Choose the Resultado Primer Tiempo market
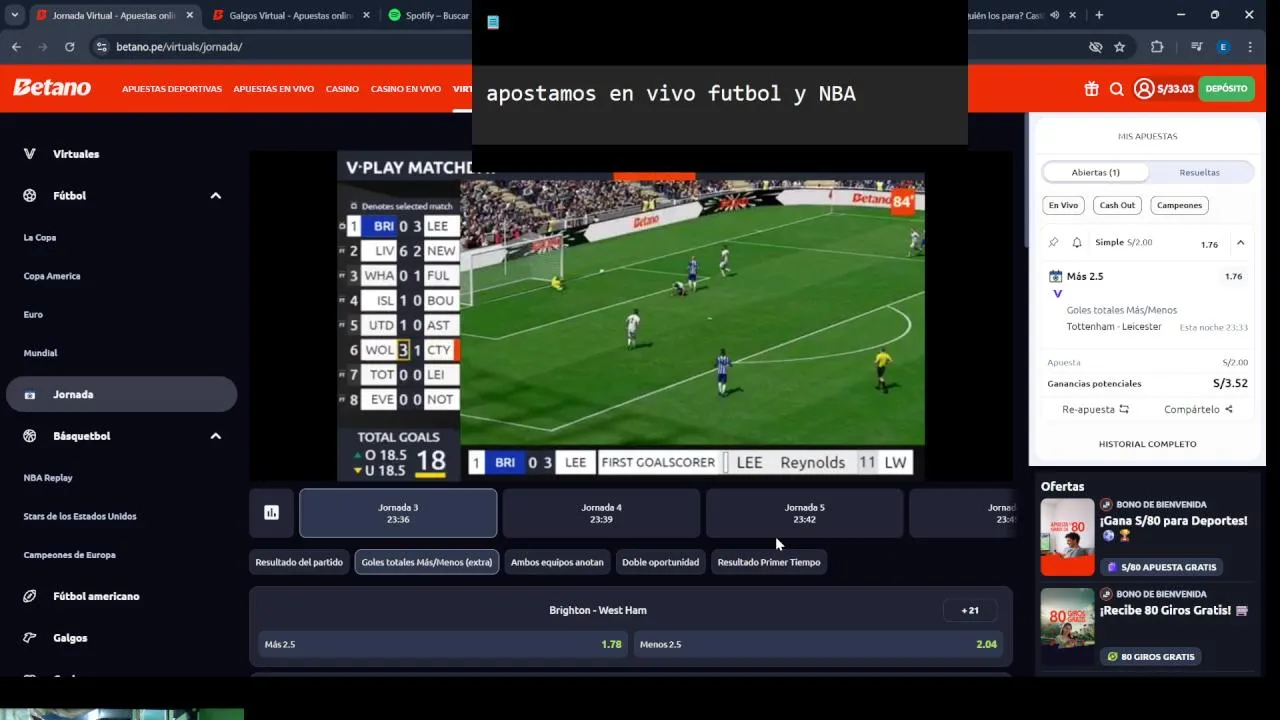The image size is (1280, 720). point(769,562)
